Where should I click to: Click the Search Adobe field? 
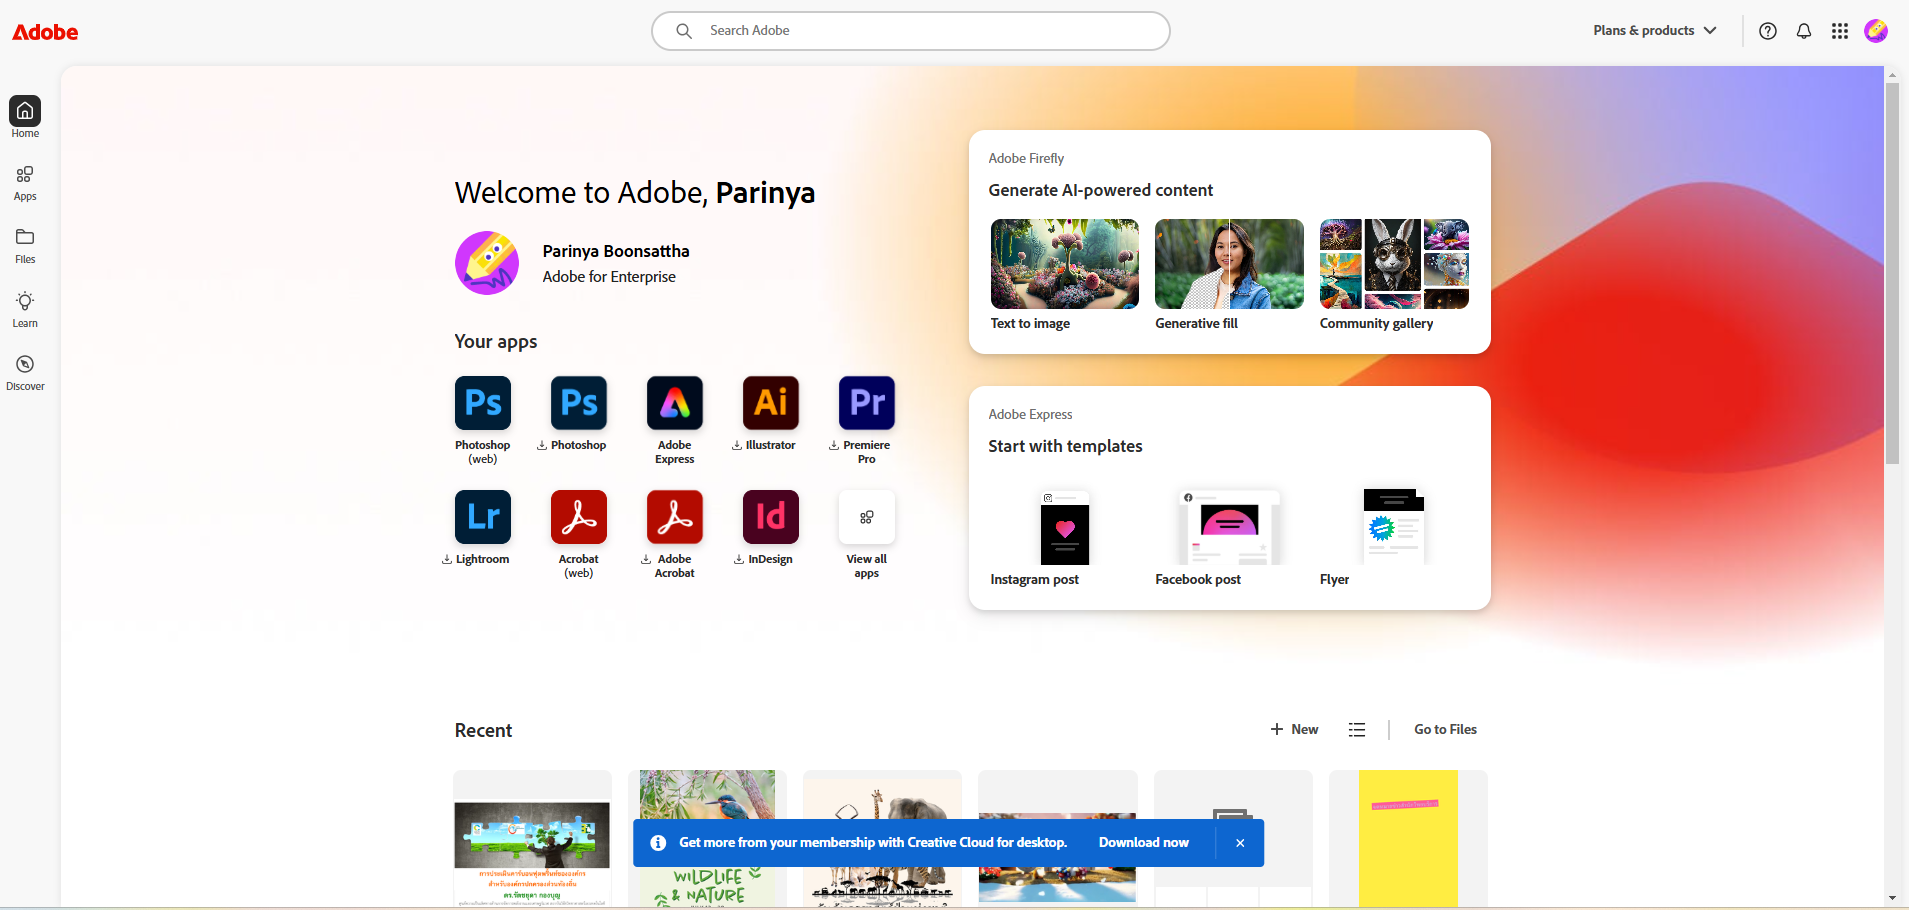click(x=910, y=31)
